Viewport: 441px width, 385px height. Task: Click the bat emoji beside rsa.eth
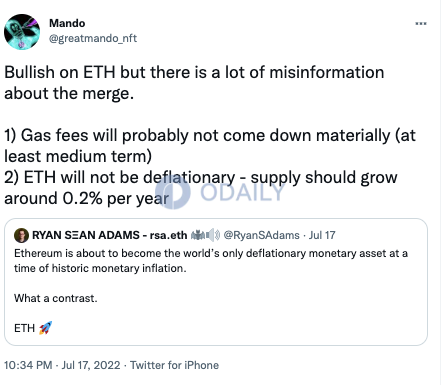(x=198, y=235)
